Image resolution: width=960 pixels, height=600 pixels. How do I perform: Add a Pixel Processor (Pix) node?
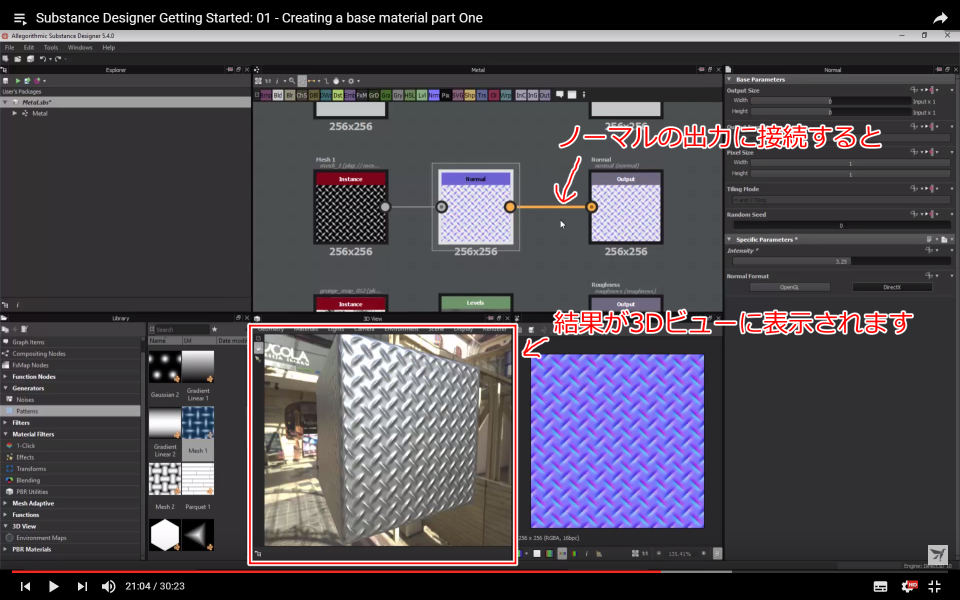click(x=446, y=95)
